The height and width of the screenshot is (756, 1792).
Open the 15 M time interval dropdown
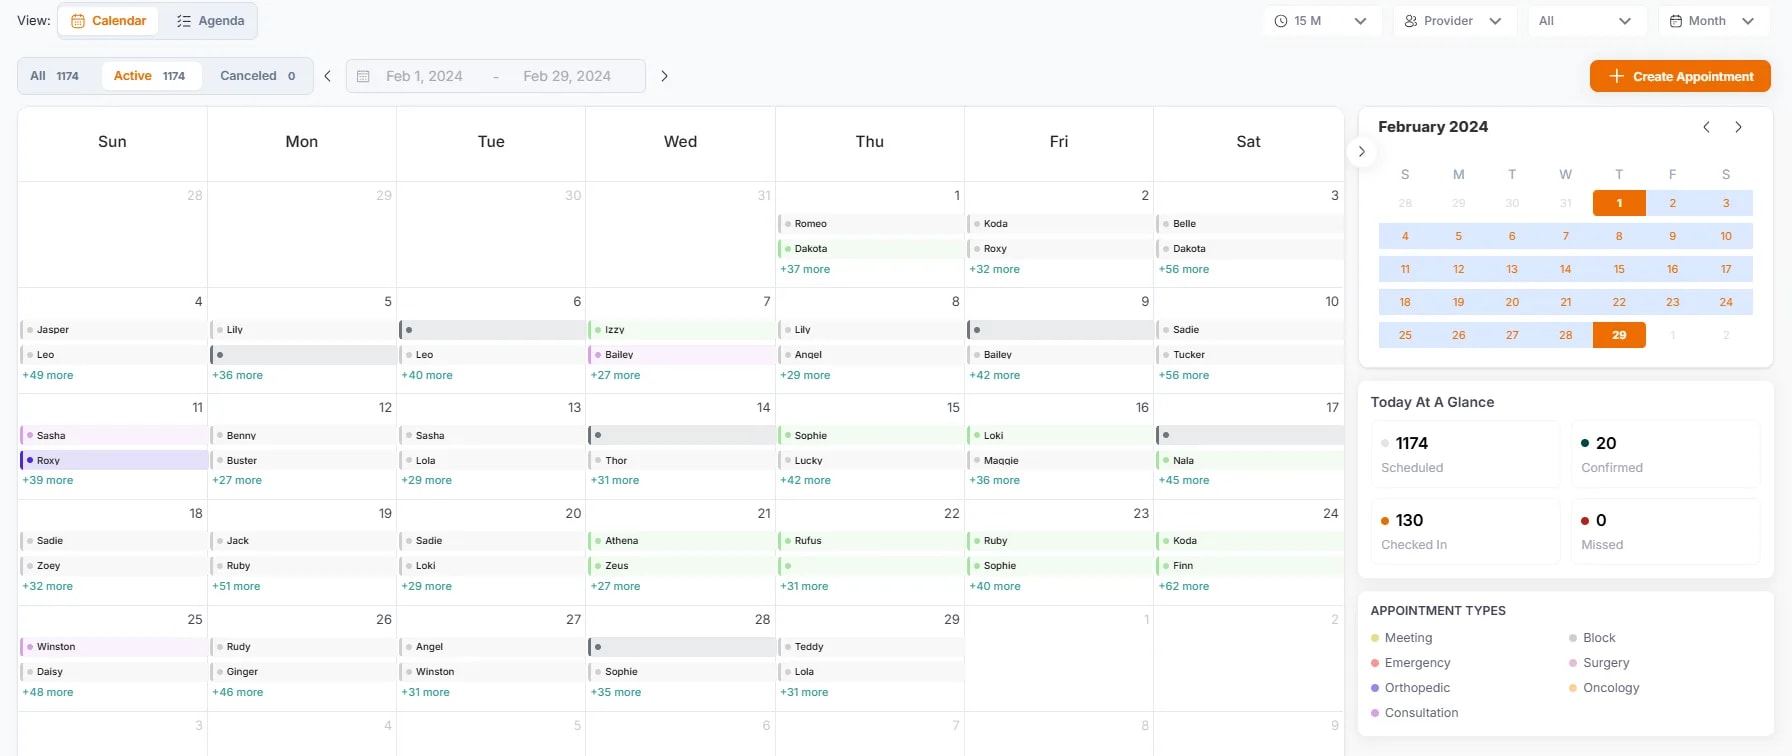point(1321,21)
